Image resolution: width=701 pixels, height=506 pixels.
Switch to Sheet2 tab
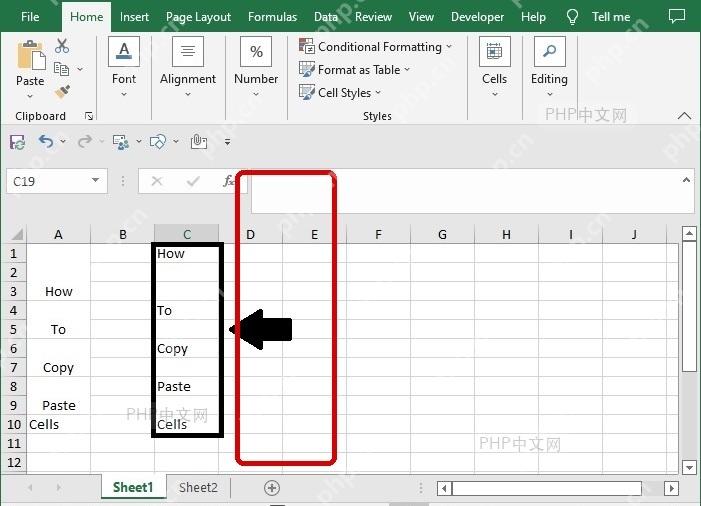[x=198, y=488]
